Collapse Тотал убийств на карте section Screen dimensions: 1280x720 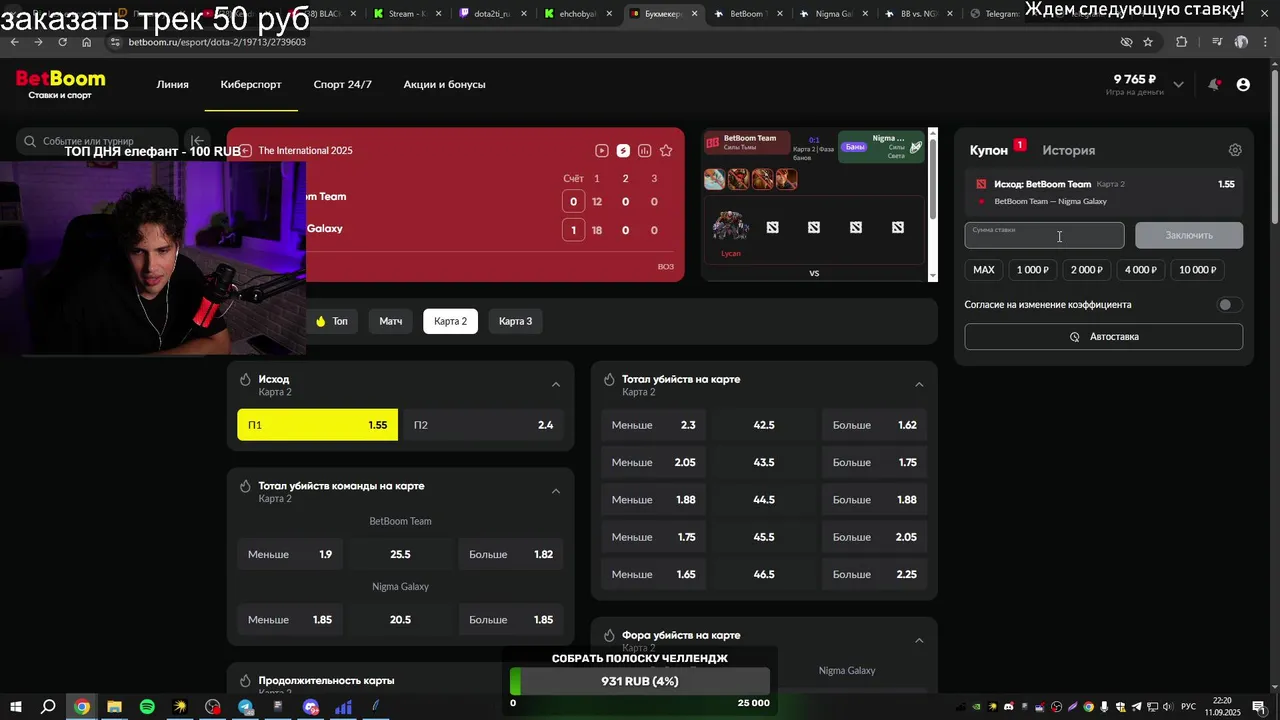point(919,385)
